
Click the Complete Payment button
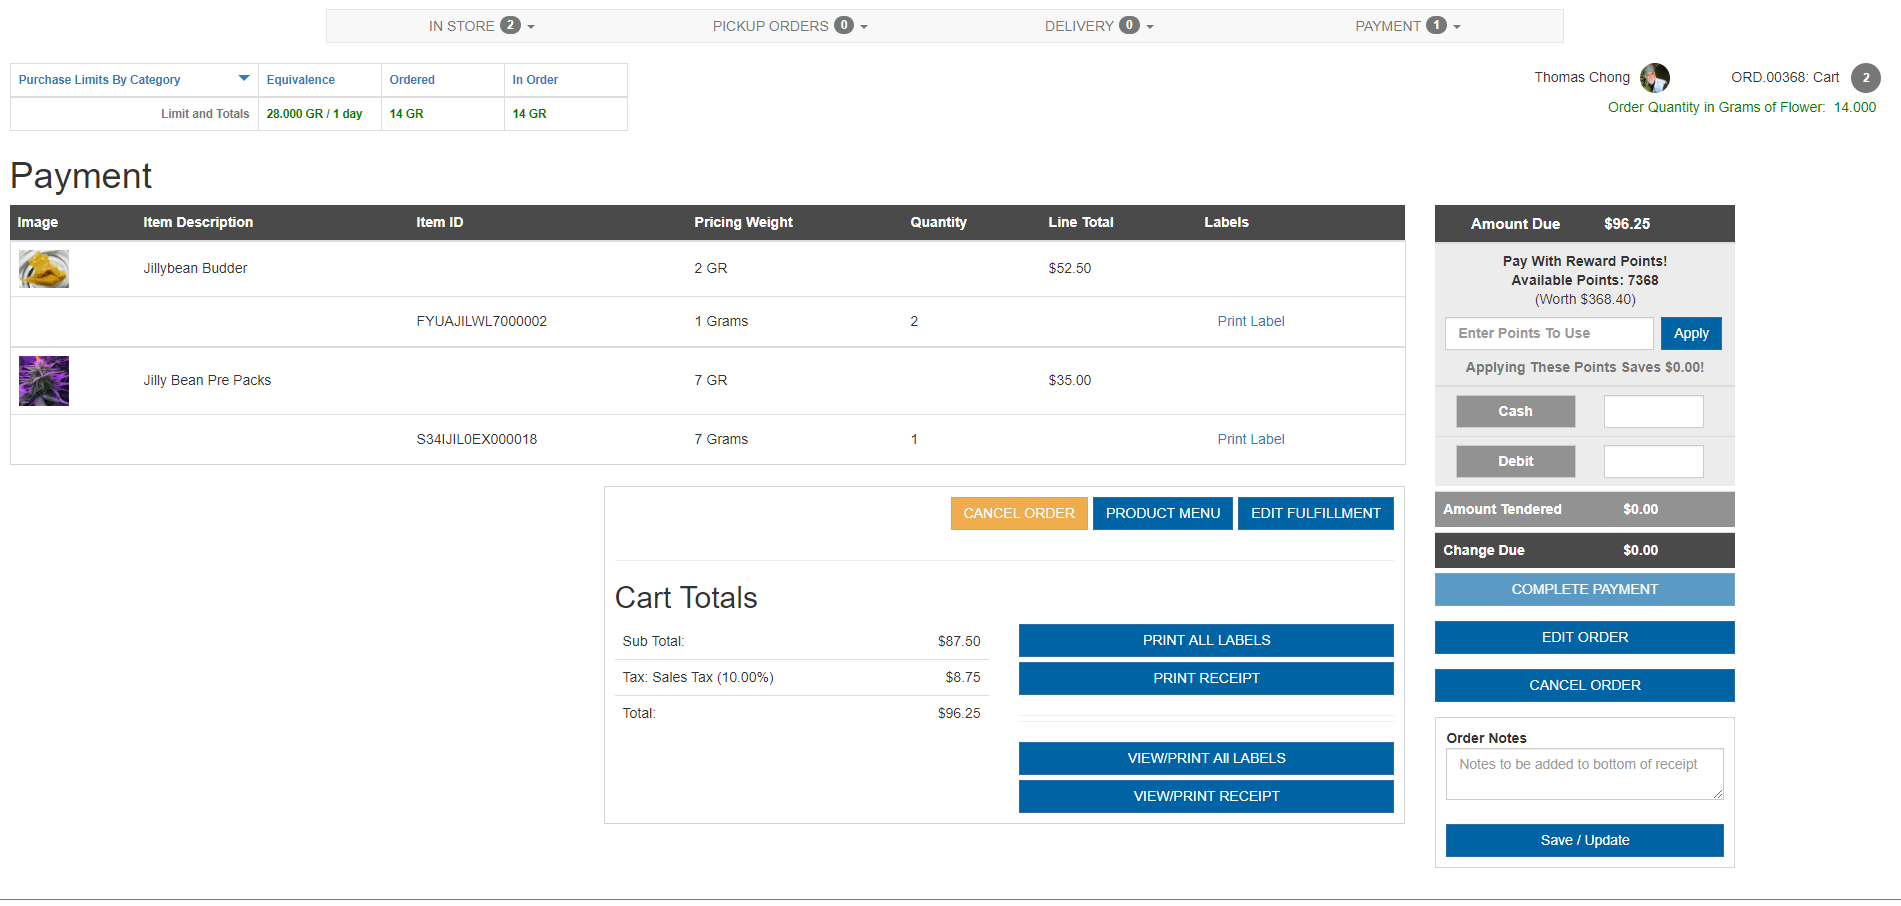pos(1584,590)
